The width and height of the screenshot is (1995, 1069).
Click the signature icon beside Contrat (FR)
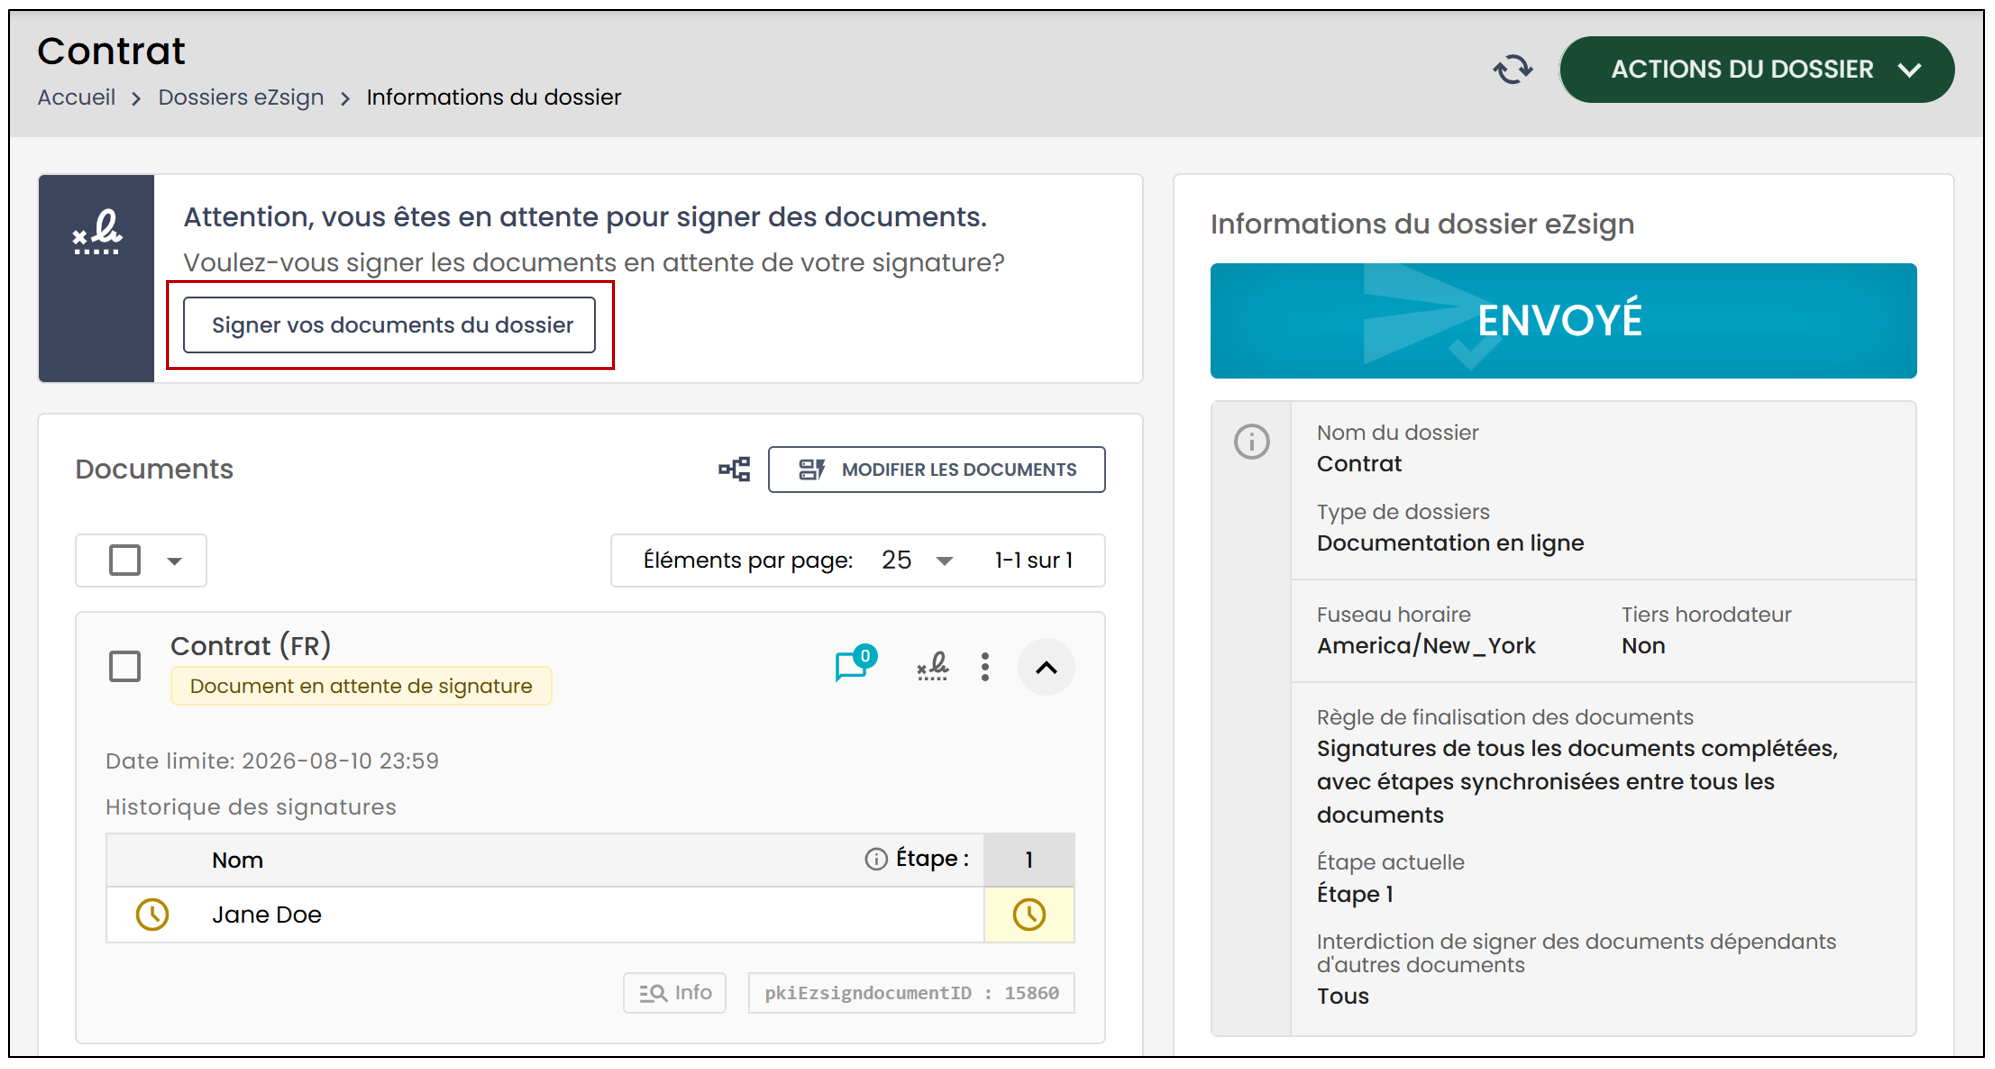click(x=933, y=666)
